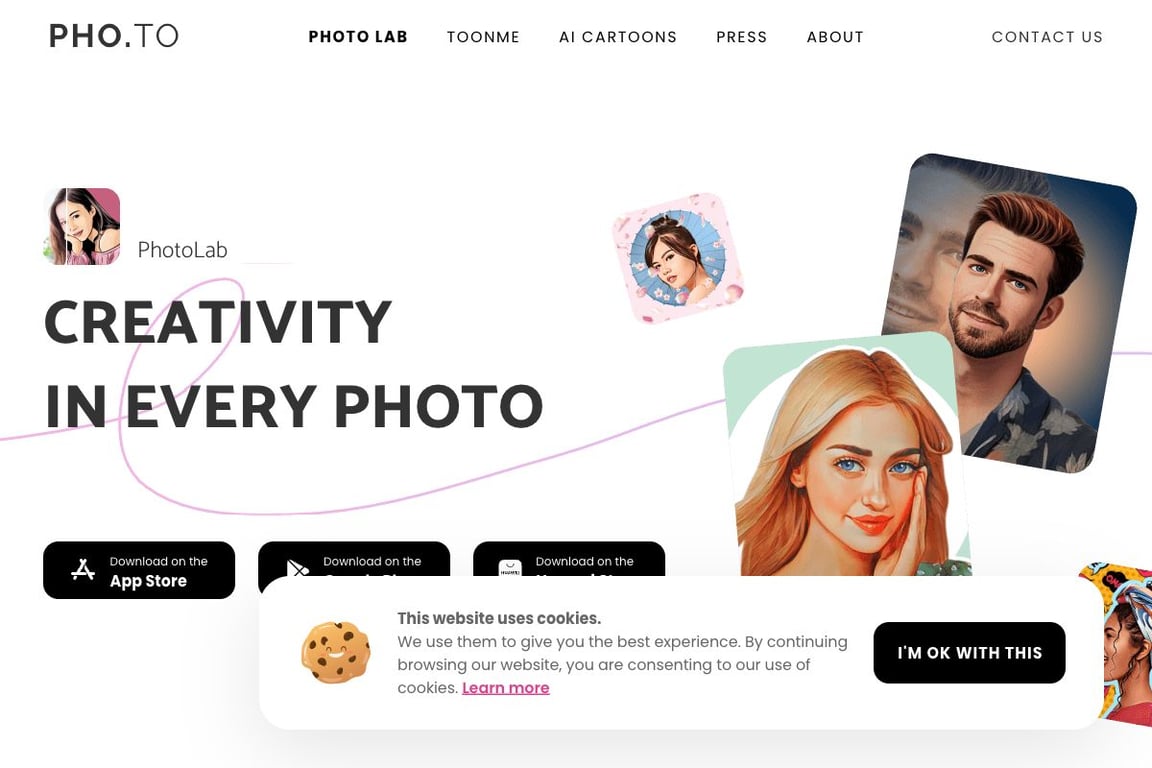The width and height of the screenshot is (1152, 768).
Task: Click the smiling cookie icon
Action: pos(336,653)
